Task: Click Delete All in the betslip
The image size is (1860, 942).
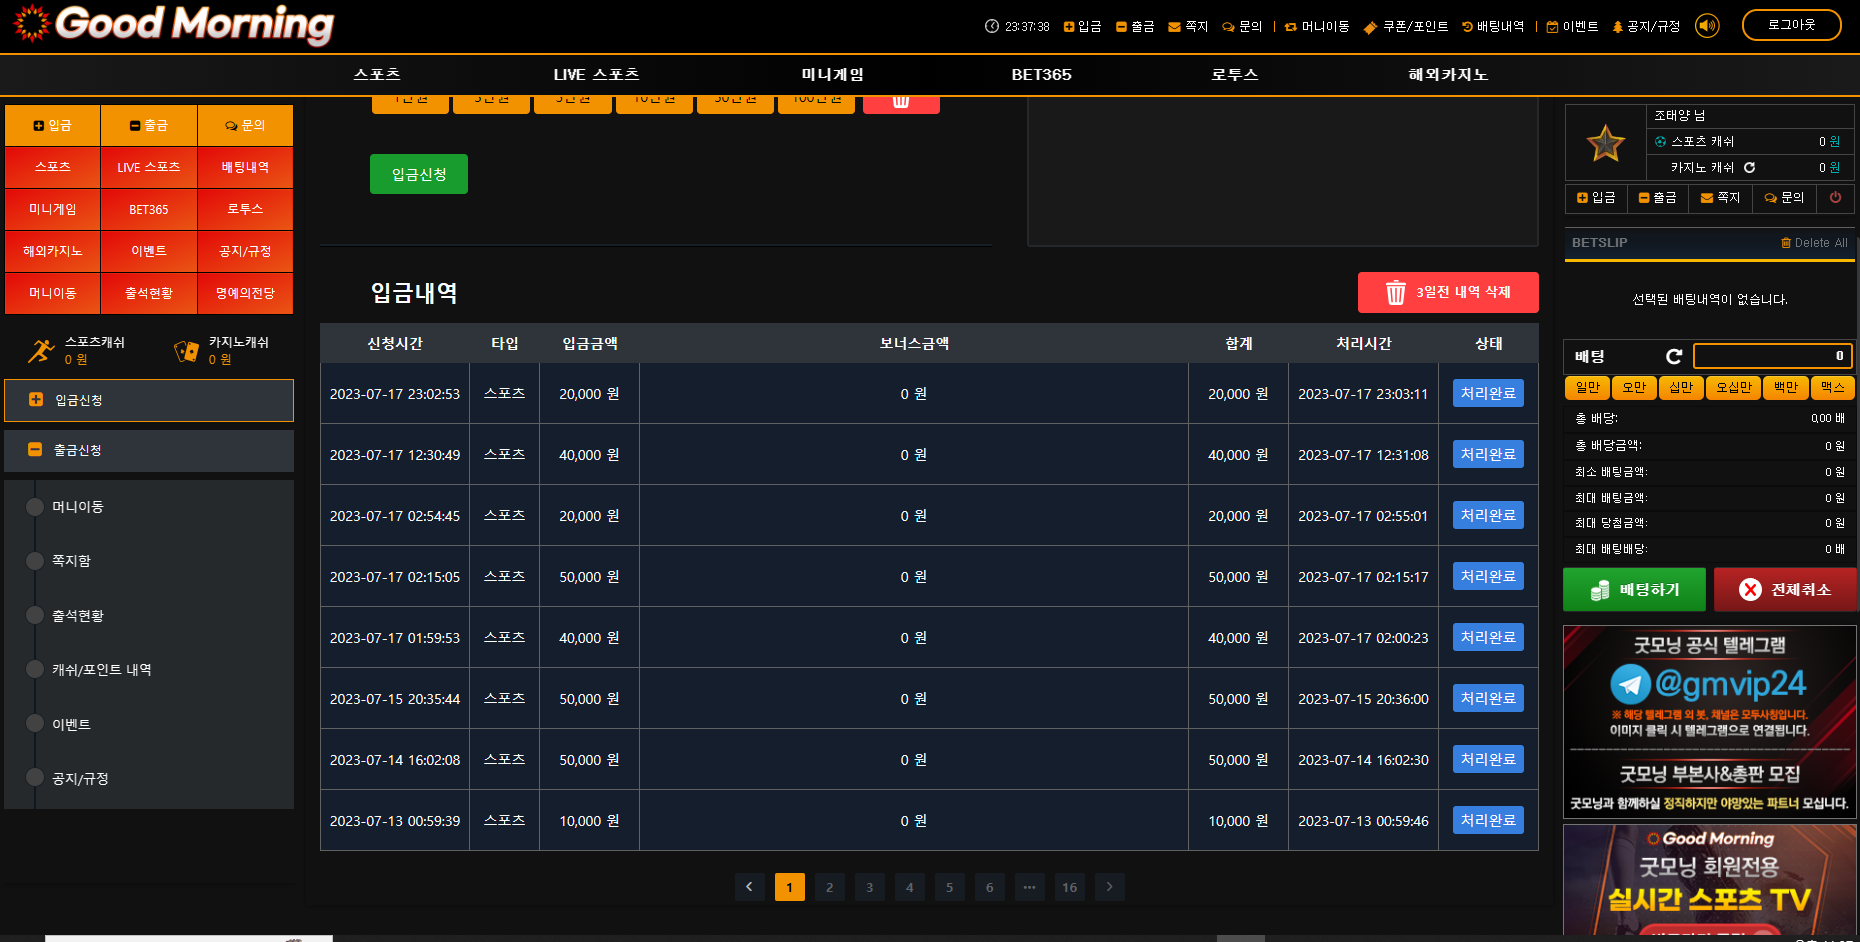Action: [1814, 243]
